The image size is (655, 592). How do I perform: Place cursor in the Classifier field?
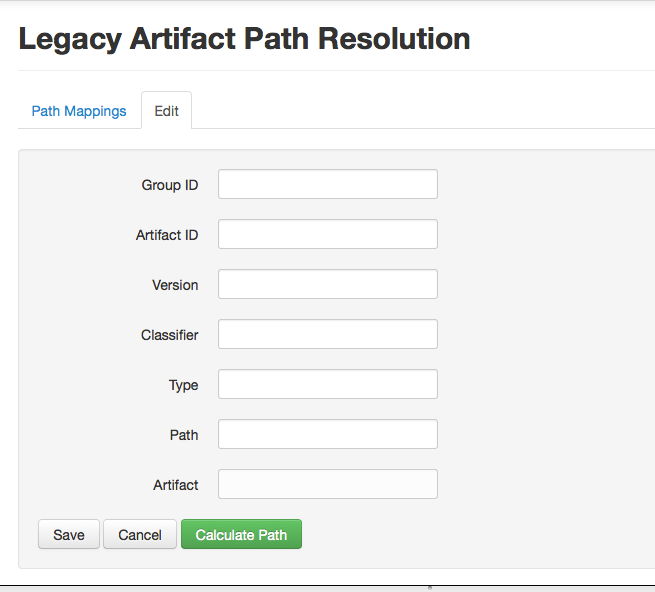click(x=327, y=335)
